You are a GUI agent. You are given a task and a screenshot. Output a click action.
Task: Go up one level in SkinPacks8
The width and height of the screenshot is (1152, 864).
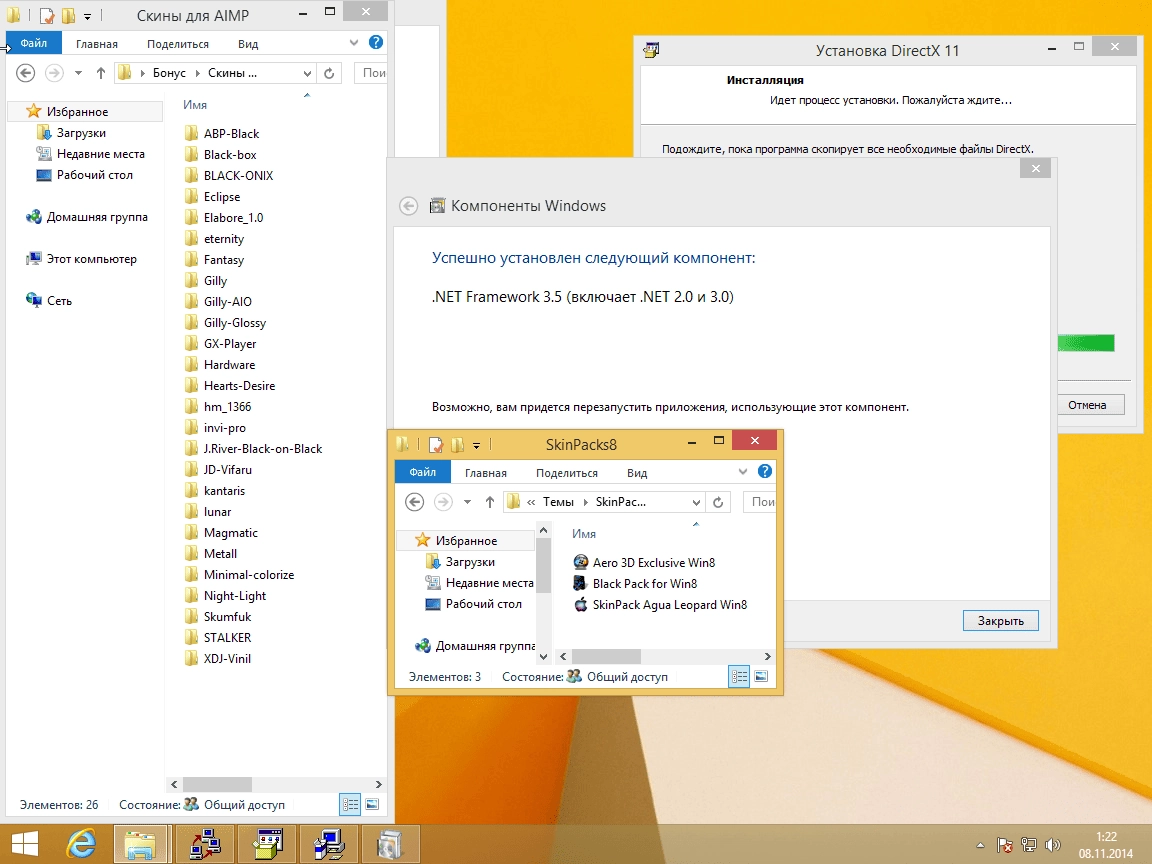pyautogui.click(x=489, y=502)
